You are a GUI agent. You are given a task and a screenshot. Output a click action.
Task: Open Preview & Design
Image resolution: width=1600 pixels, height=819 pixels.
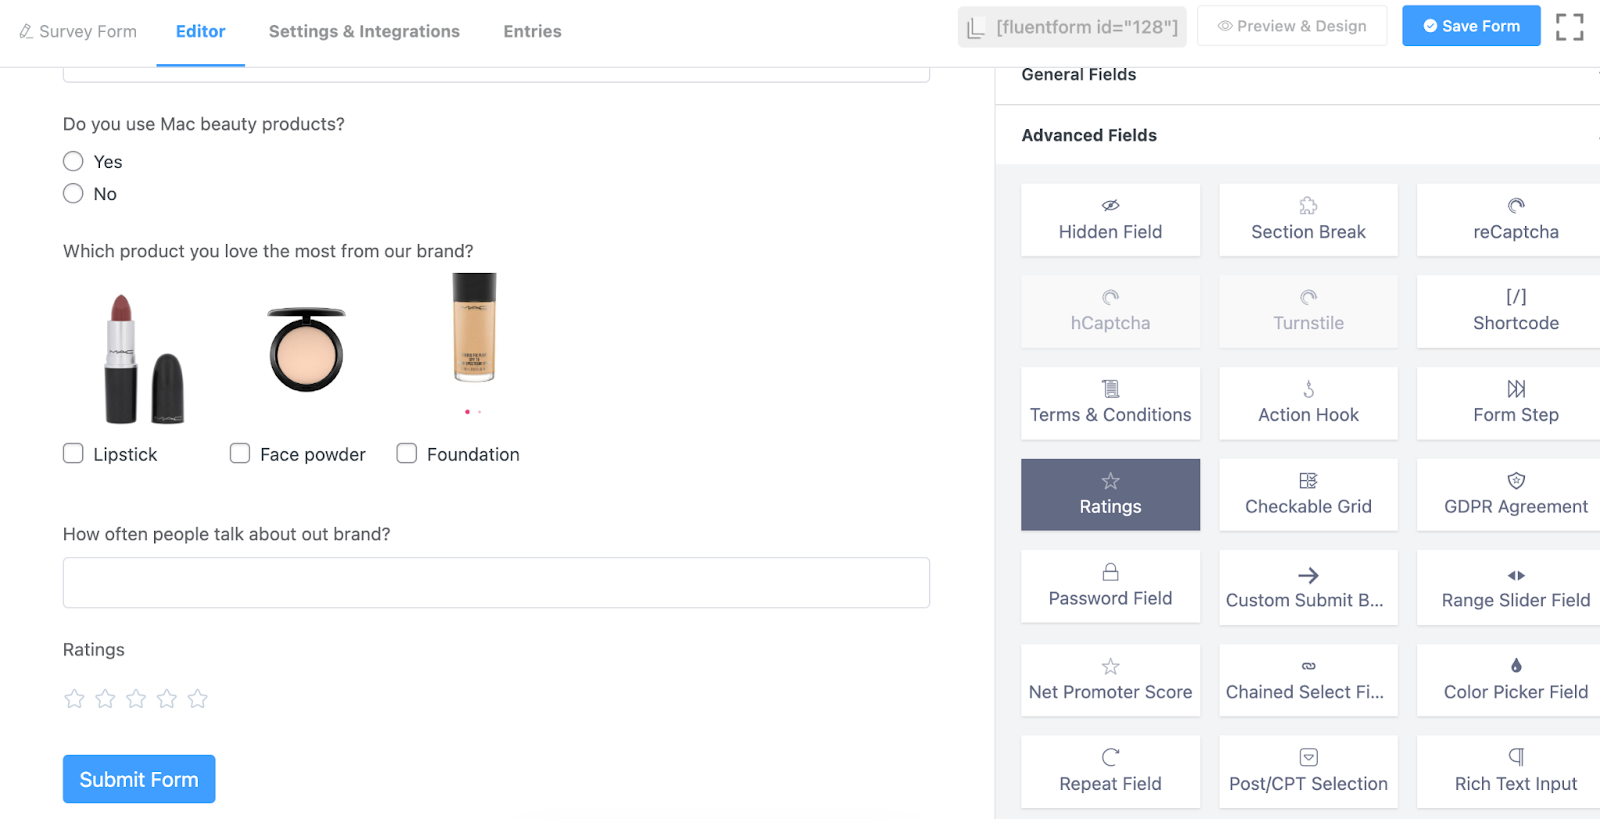(x=1291, y=26)
